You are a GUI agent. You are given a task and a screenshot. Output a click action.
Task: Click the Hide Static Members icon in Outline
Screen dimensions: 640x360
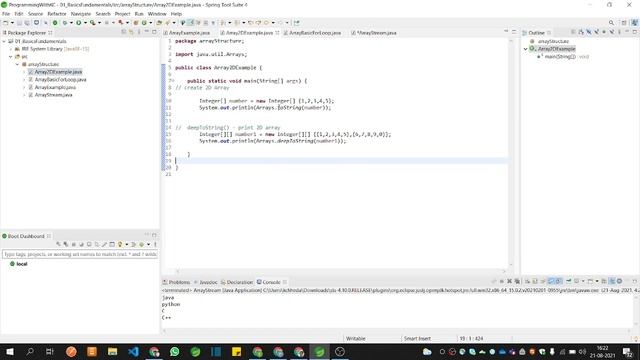tap(596, 32)
